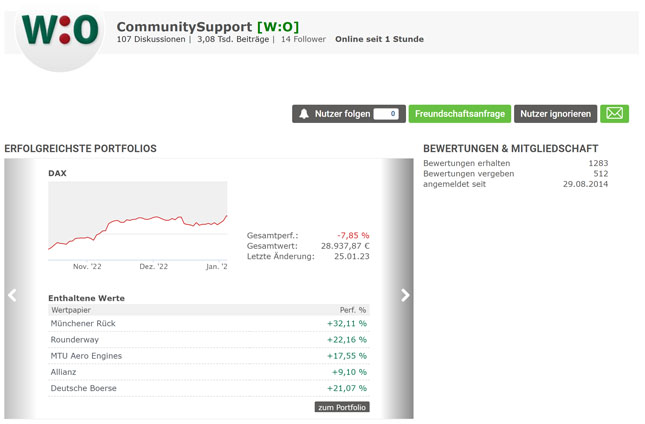Click +9,10 % performance value

click(x=349, y=372)
